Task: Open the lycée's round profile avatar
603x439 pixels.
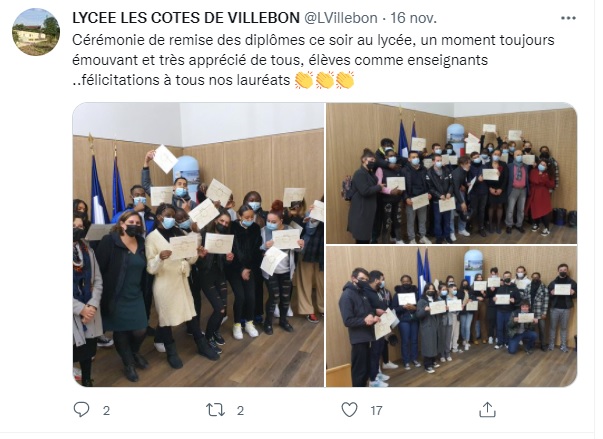Action: [36, 32]
